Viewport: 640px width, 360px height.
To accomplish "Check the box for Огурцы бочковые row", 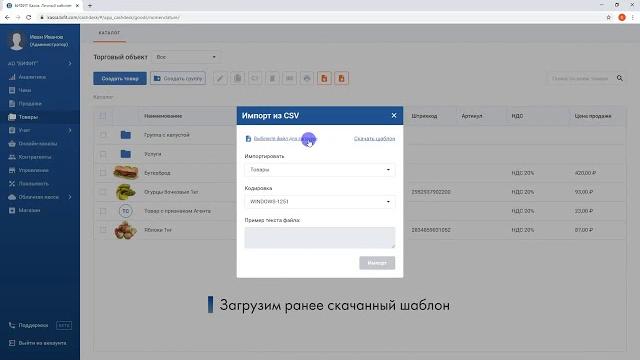I will [103, 192].
